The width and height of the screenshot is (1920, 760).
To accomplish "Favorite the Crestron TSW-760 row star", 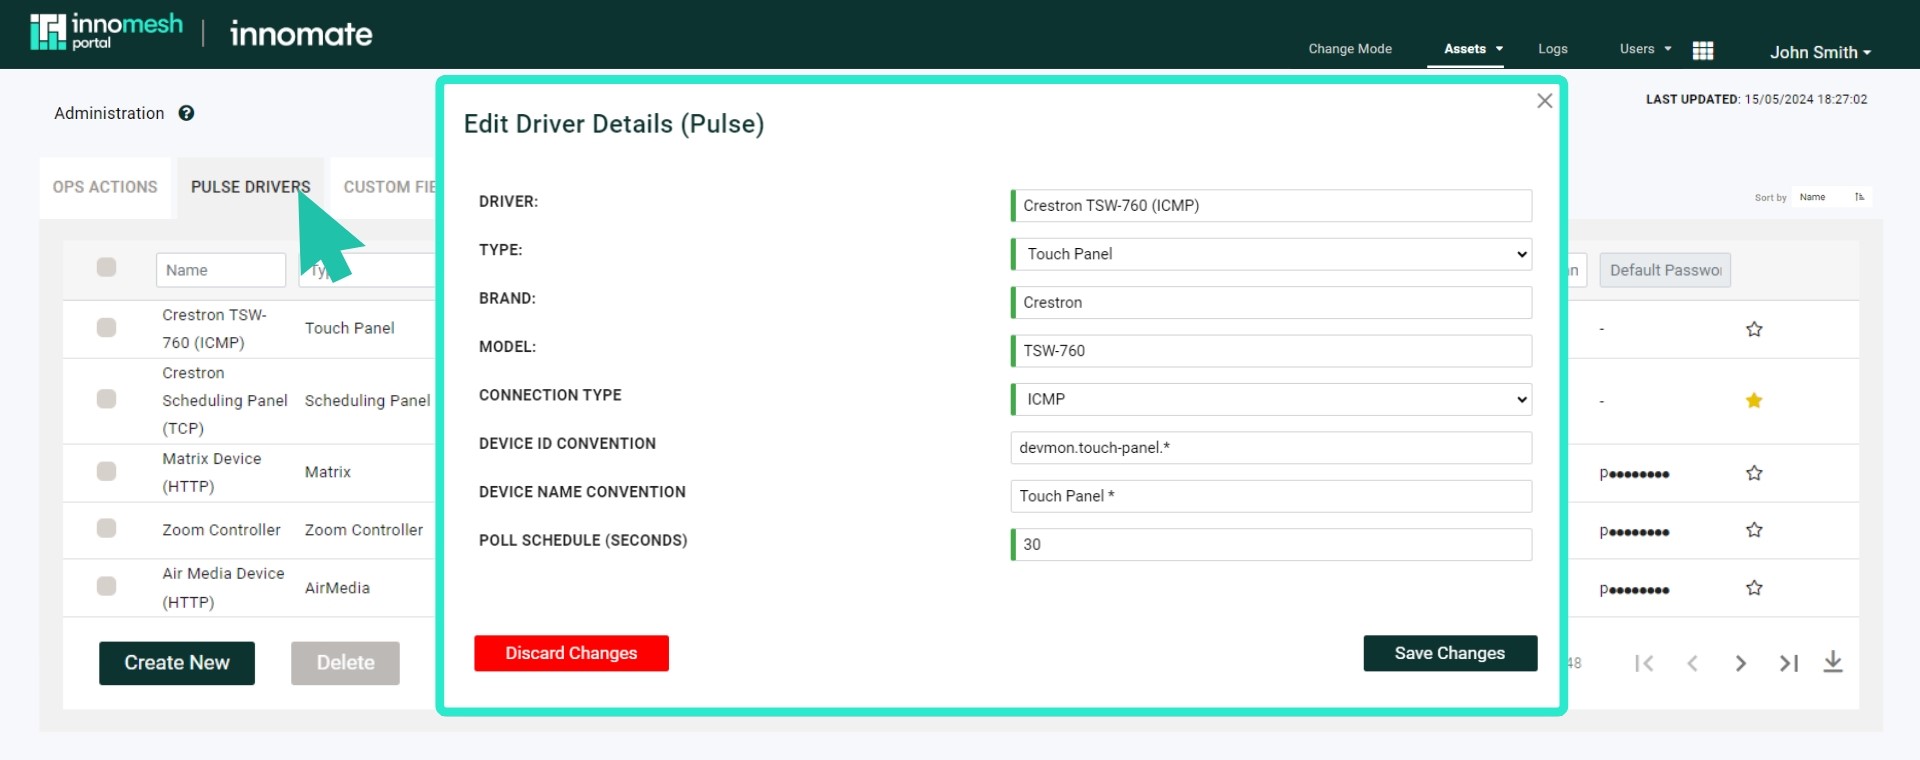I will (x=1754, y=329).
